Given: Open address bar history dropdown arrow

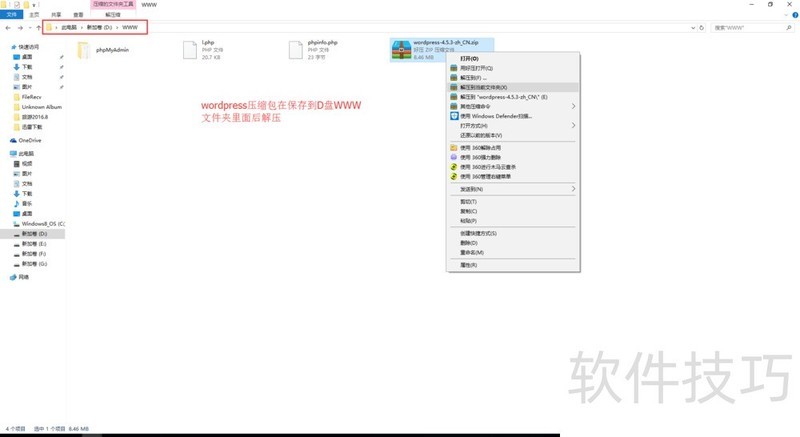Looking at the screenshot, I should pyautogui.click(x=693, y=28).
